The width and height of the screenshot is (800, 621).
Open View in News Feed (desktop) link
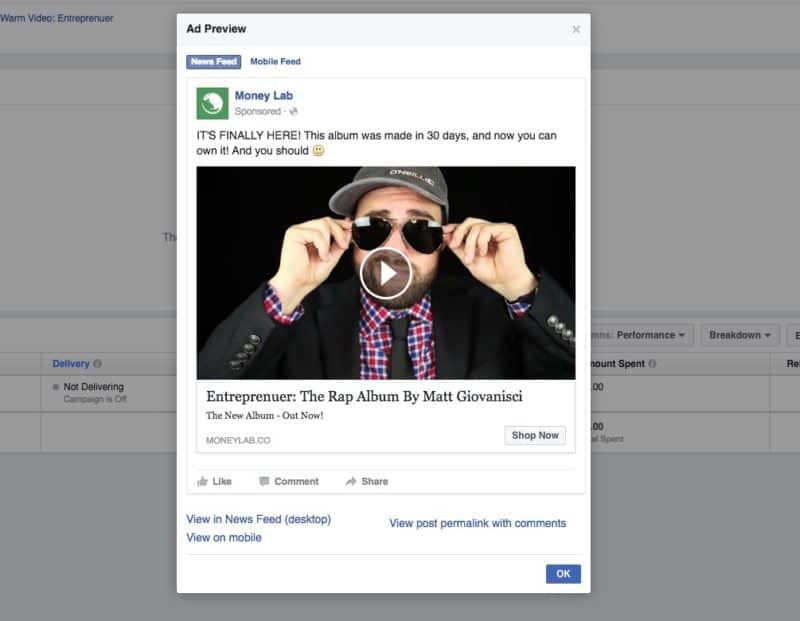point(259,519)
